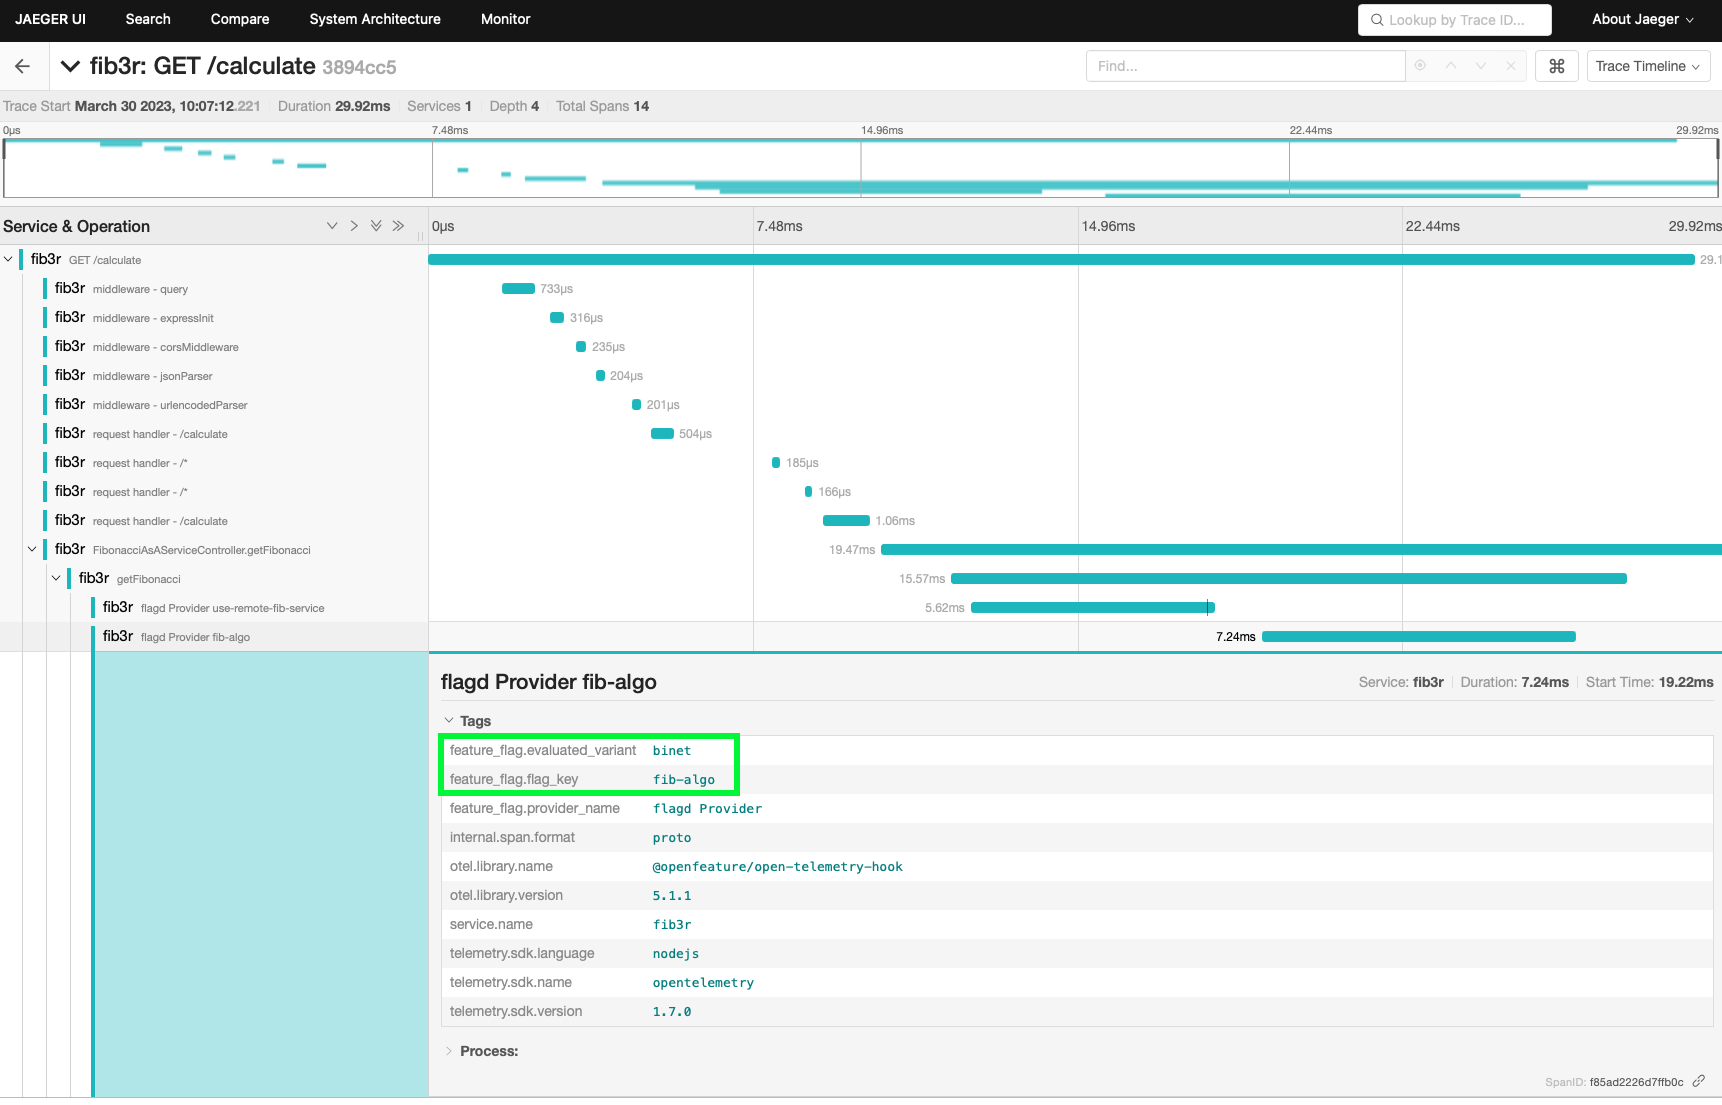This screenshot has width=1722, height=1105.
Task: Collapse the fib3r GET /calculate root span
Action: [x=8, y=259]
